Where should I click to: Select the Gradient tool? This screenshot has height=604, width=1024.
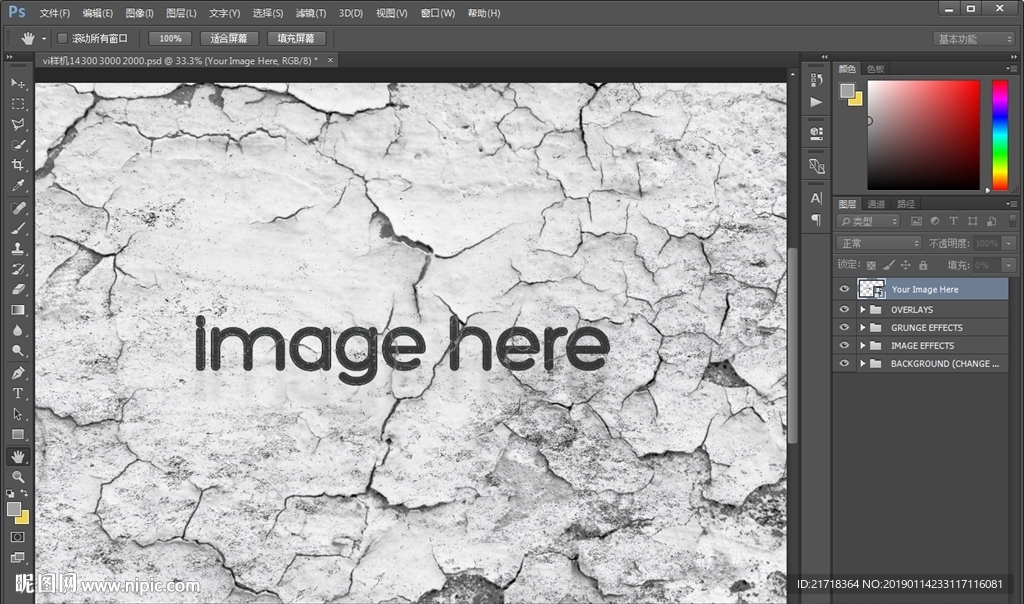(18, 310)
